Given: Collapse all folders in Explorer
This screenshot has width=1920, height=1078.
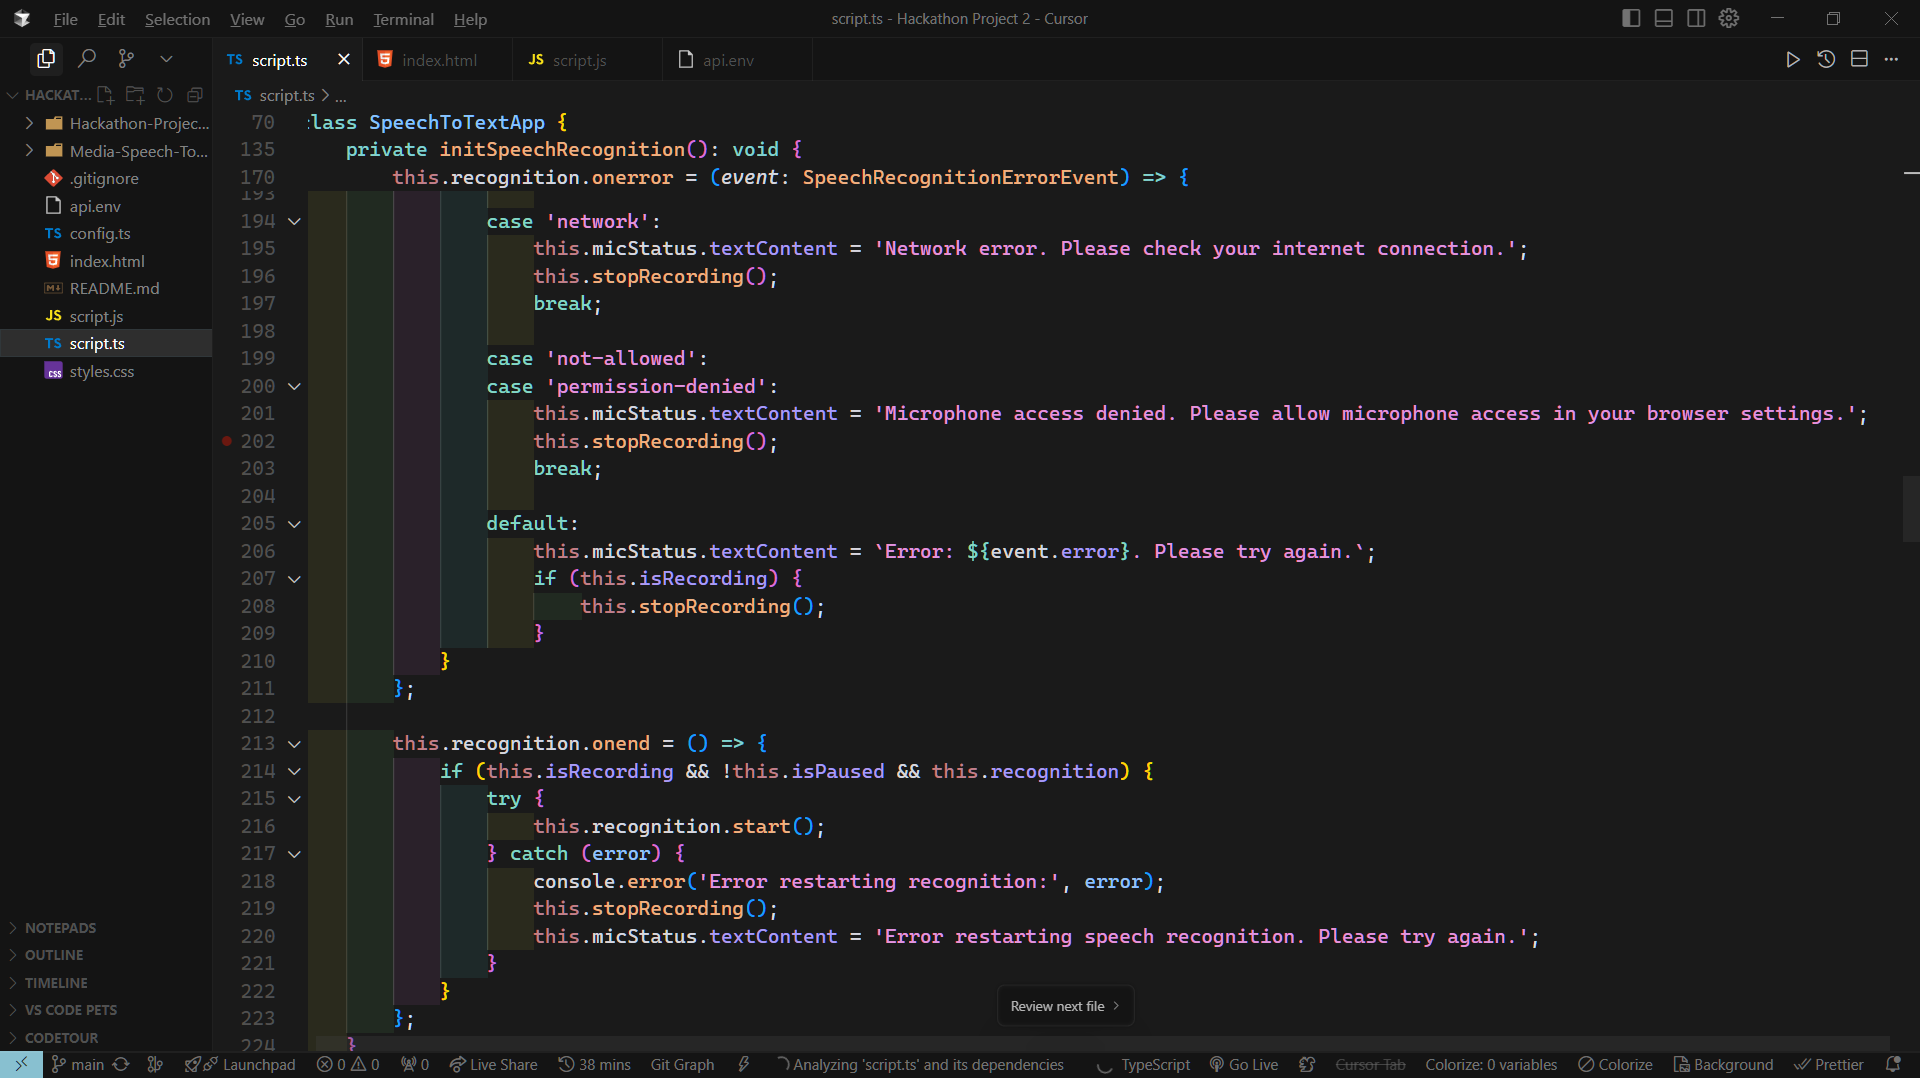Looking at the screenshot, I should point(195,95).
